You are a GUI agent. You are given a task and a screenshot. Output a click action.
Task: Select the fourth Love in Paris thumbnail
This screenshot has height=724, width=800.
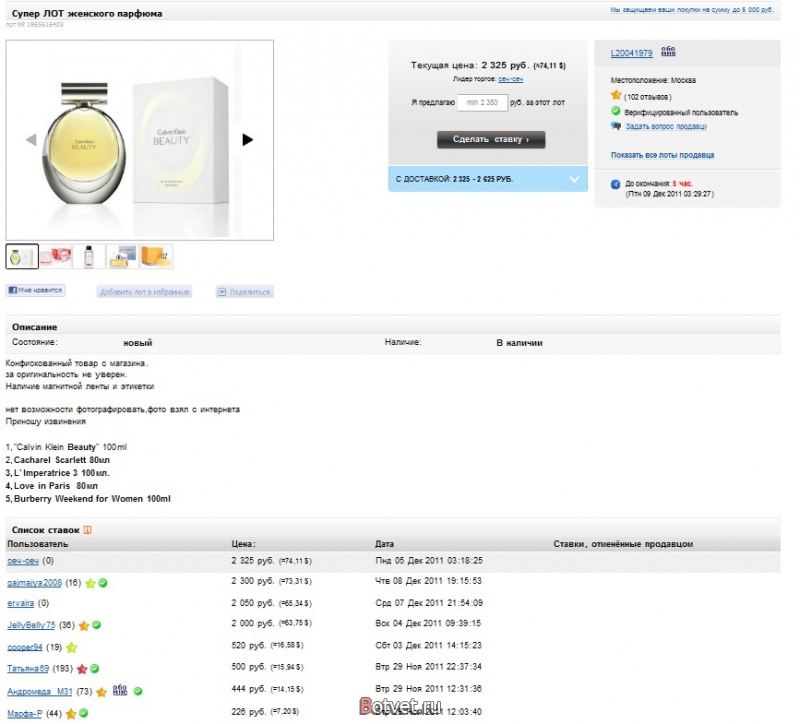[122, 256]
